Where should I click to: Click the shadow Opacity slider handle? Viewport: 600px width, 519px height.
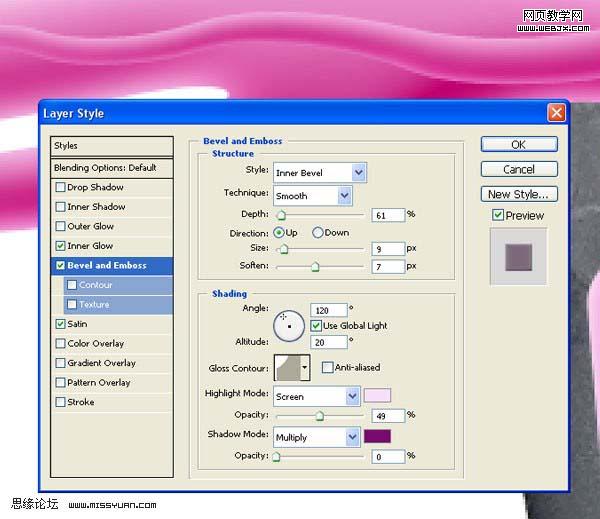[x=277, y=457]
